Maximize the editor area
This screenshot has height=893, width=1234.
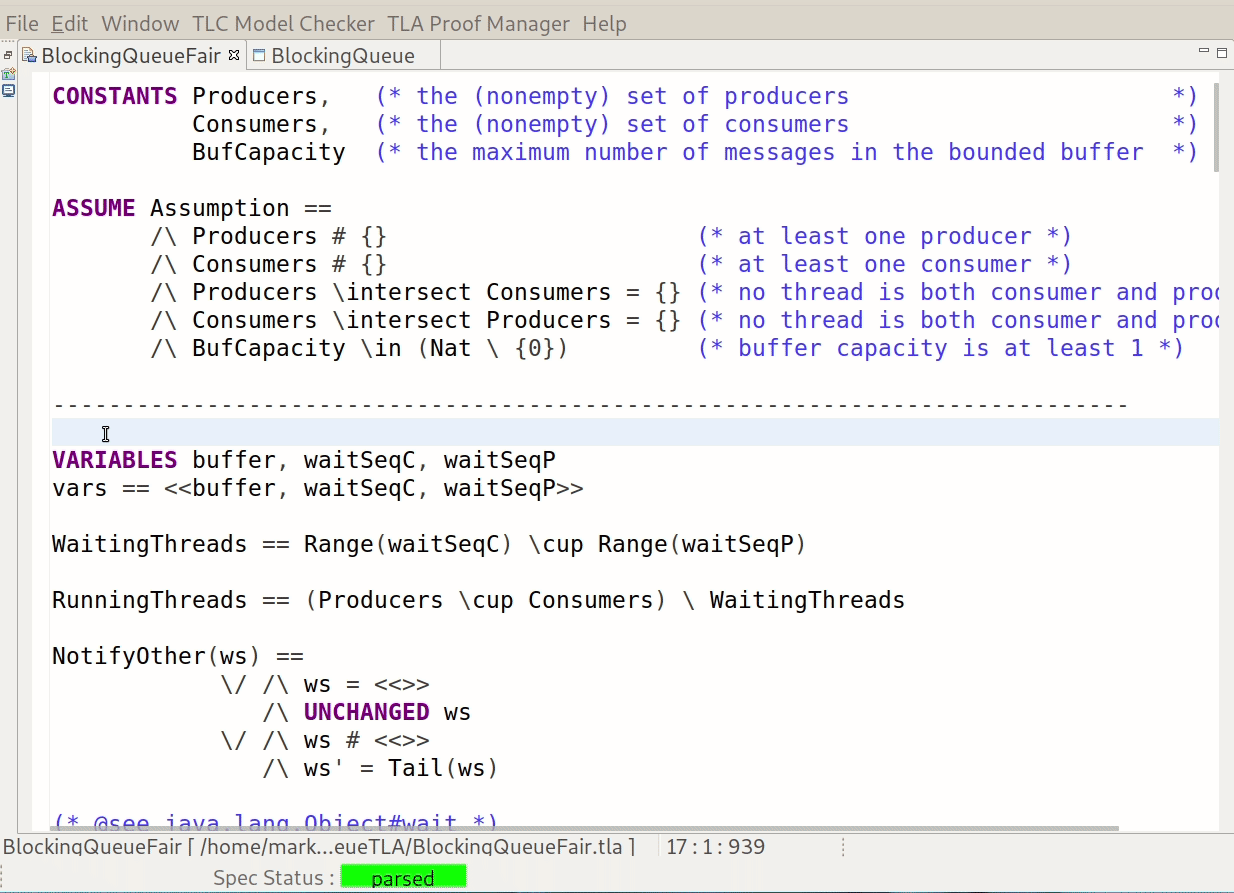pyautogui.click(x=1221, y=52)
